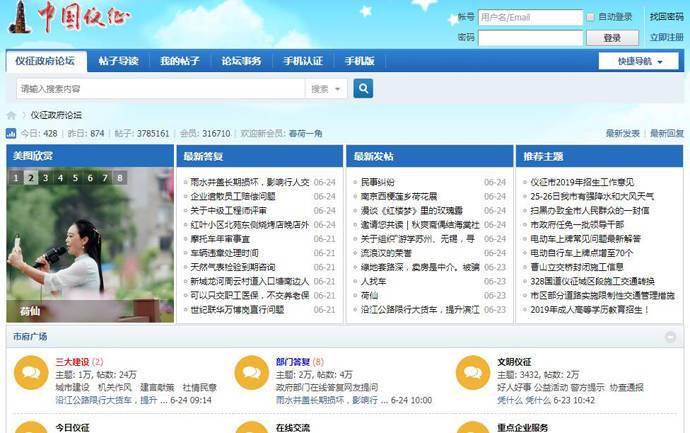This screenshot has height=433, width=690.
Task: Open the 最新回复 link
Action: coord(667,133)
